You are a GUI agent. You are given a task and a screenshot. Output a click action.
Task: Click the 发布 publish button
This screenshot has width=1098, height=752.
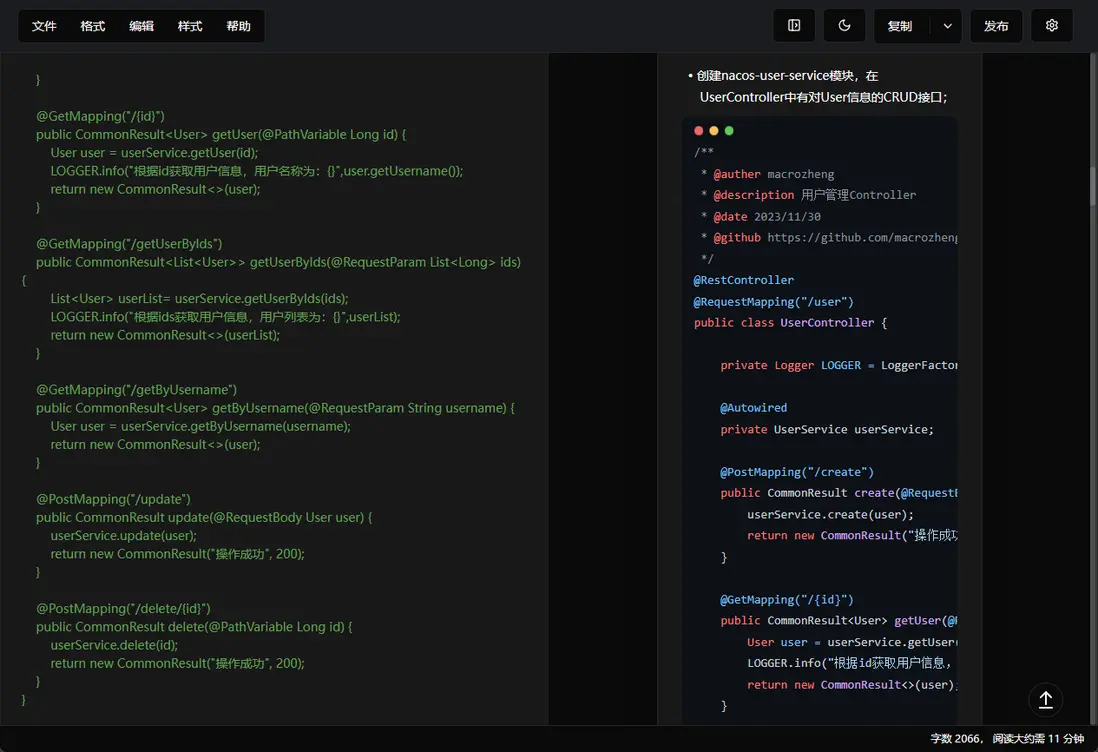click(x=996, y=26)
